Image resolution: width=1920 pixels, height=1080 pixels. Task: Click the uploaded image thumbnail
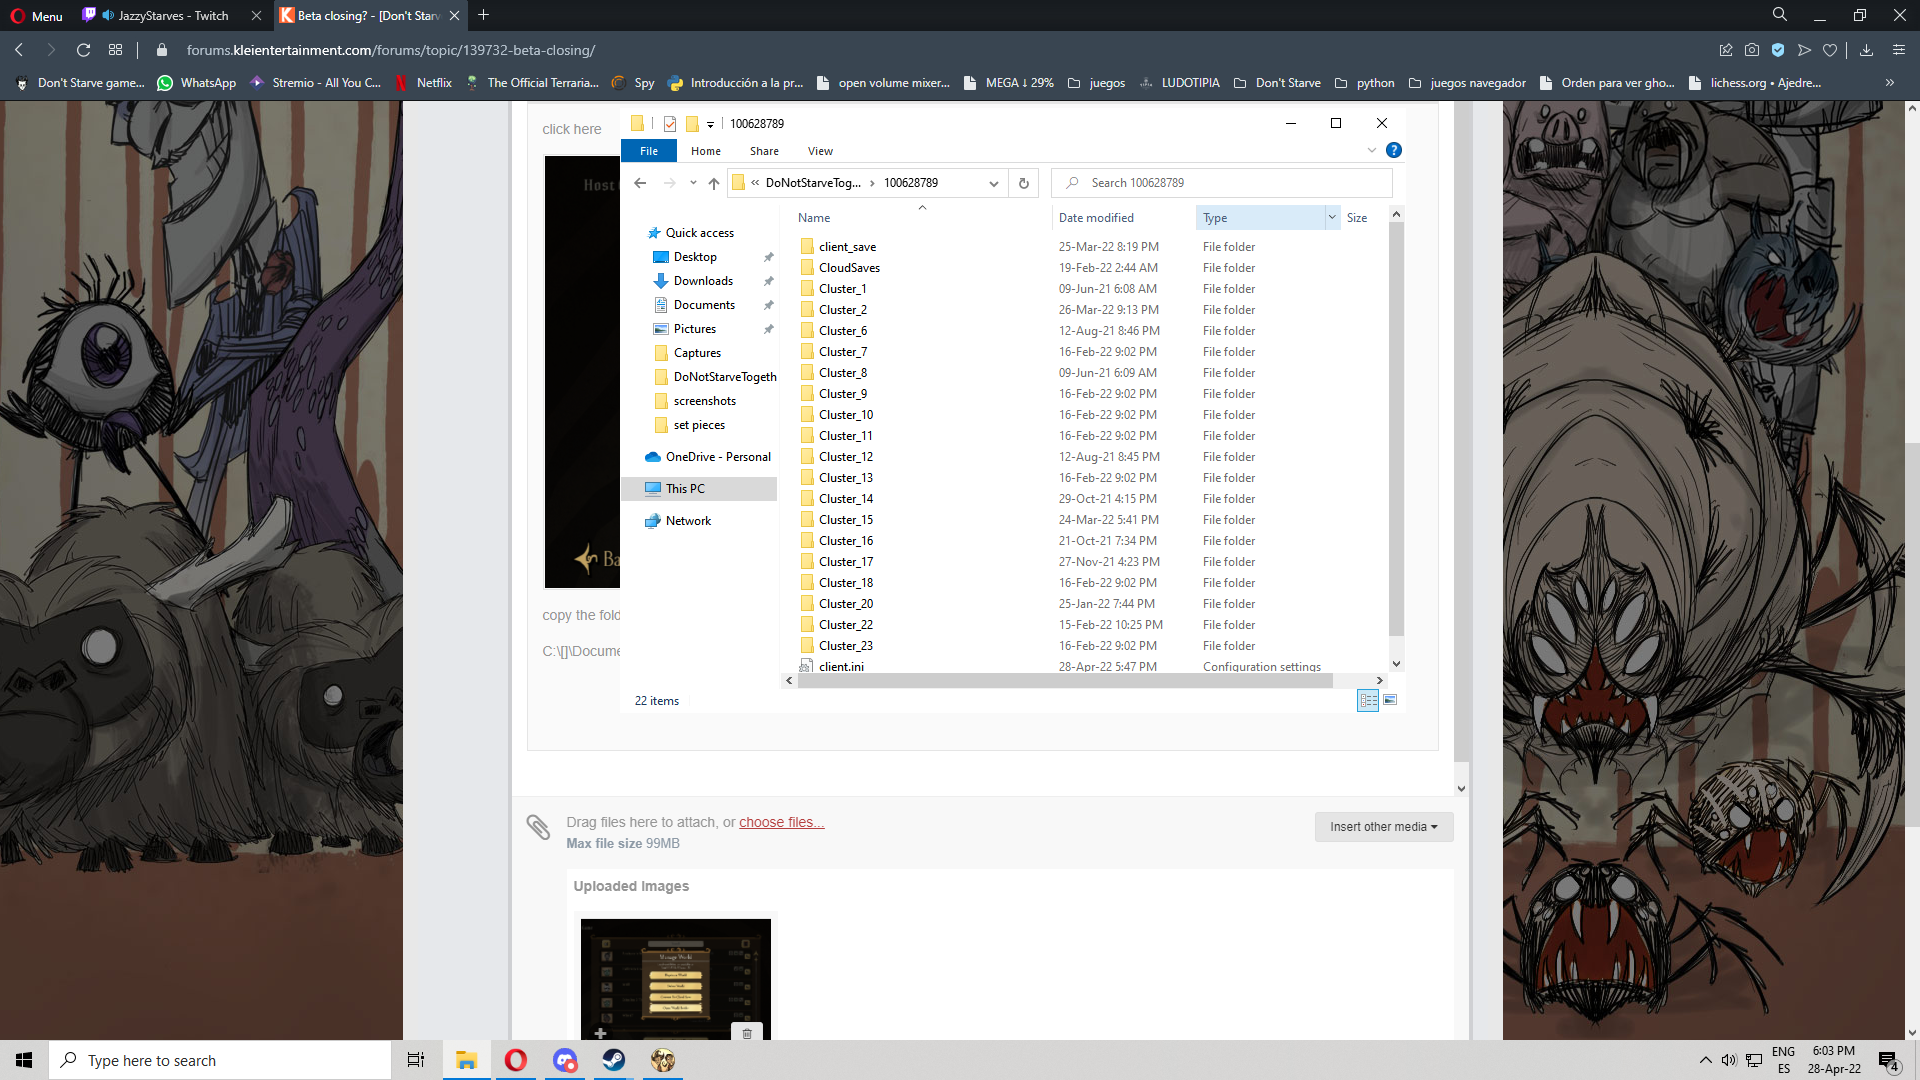[x=675, y=975]
